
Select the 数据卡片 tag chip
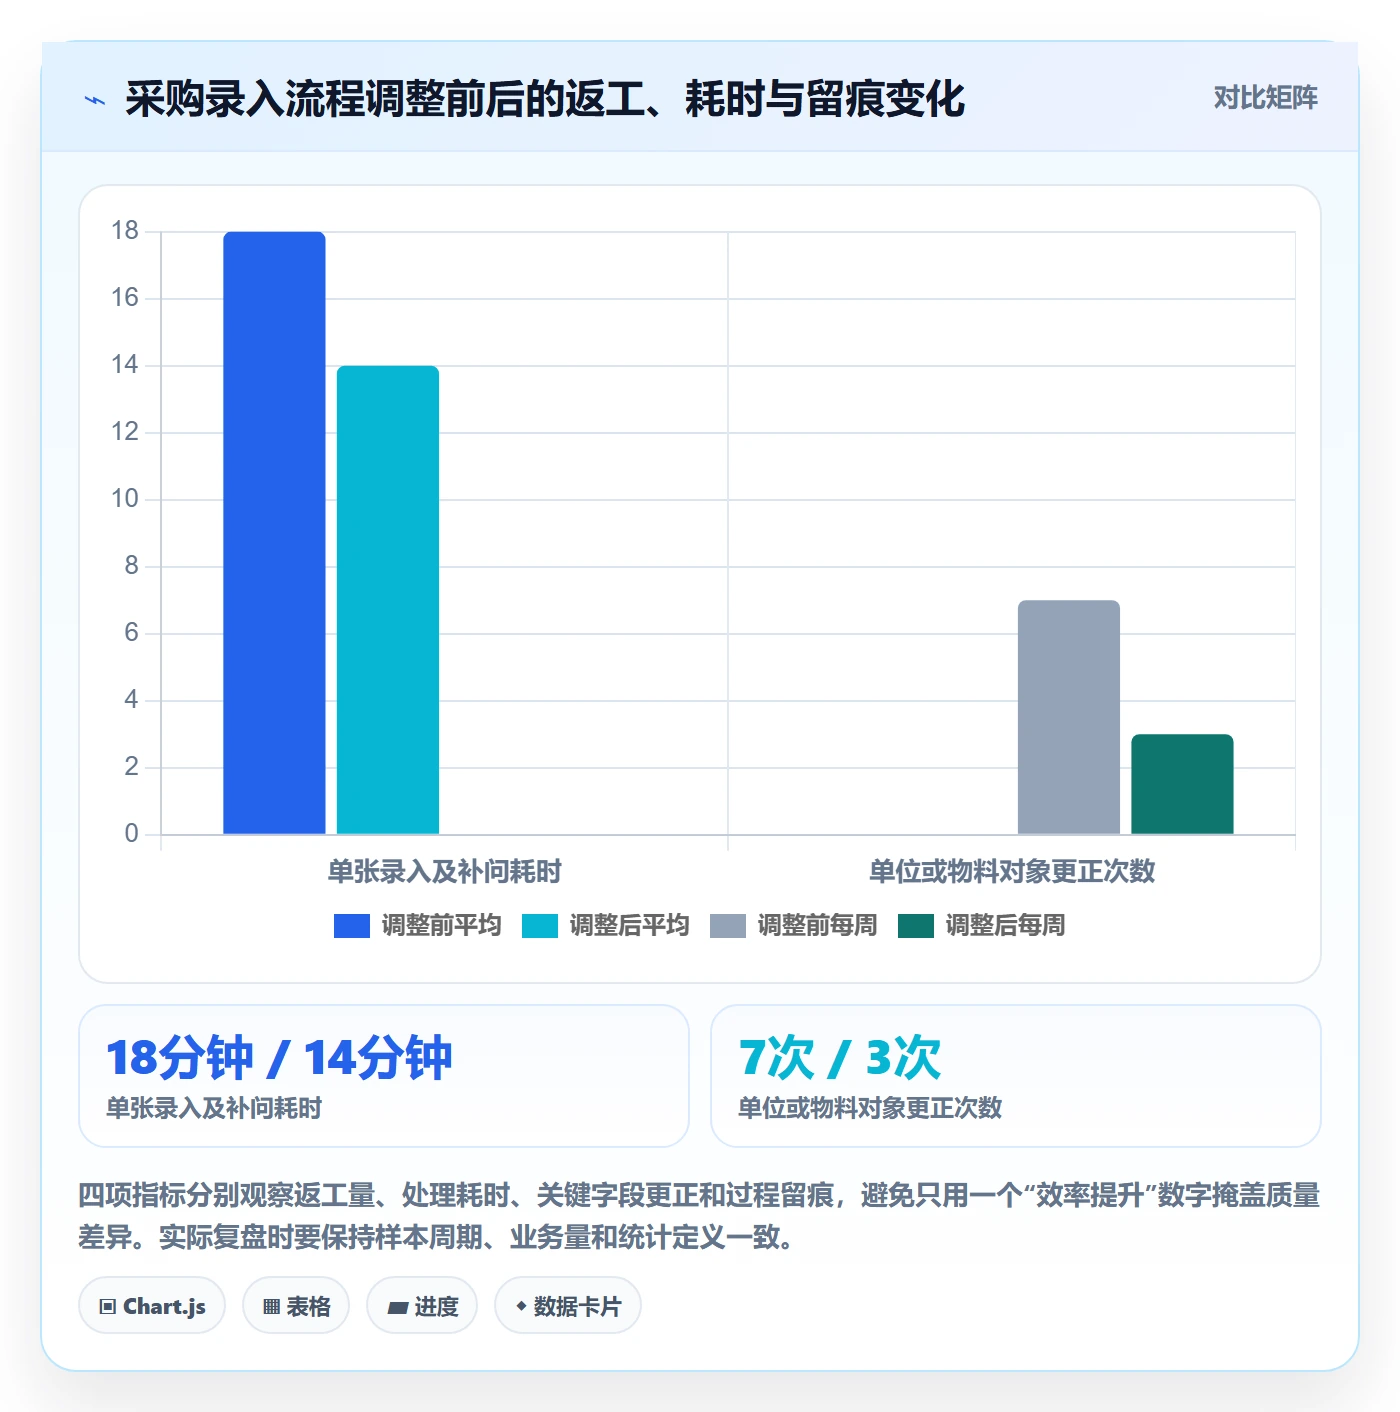tap(568, 1306)
